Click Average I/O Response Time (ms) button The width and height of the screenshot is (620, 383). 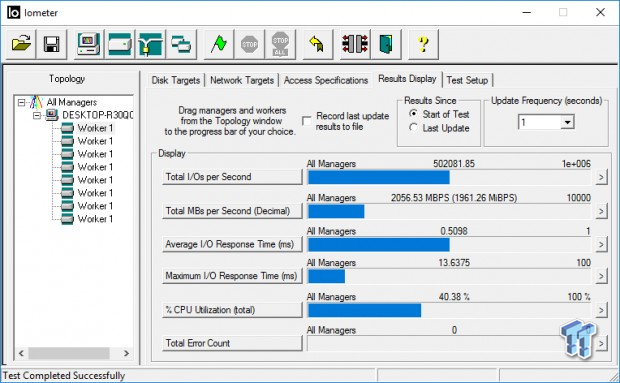232,244
